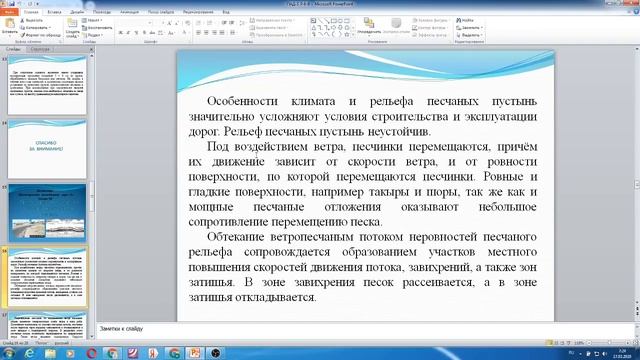Open the font name combo box
The image size is (640, 360).
point(135,23)
